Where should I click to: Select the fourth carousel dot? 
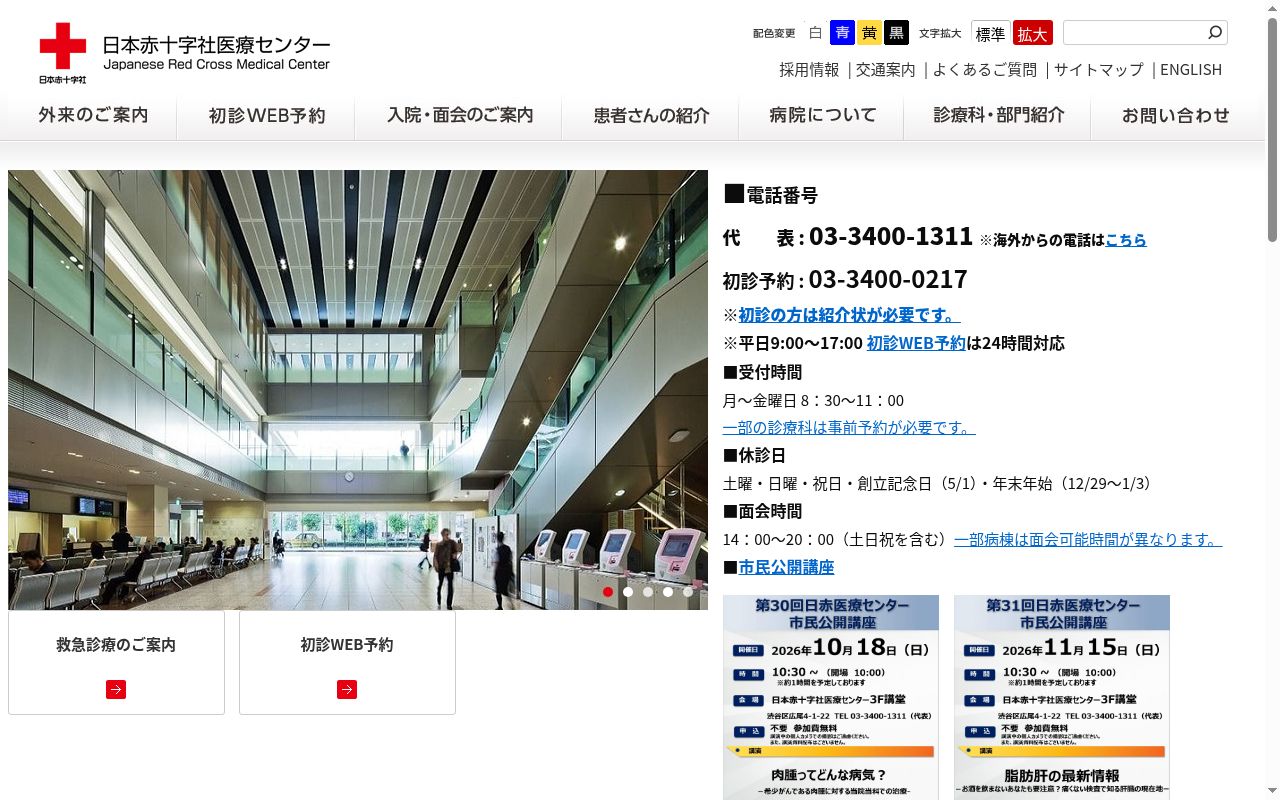point(668,592)
